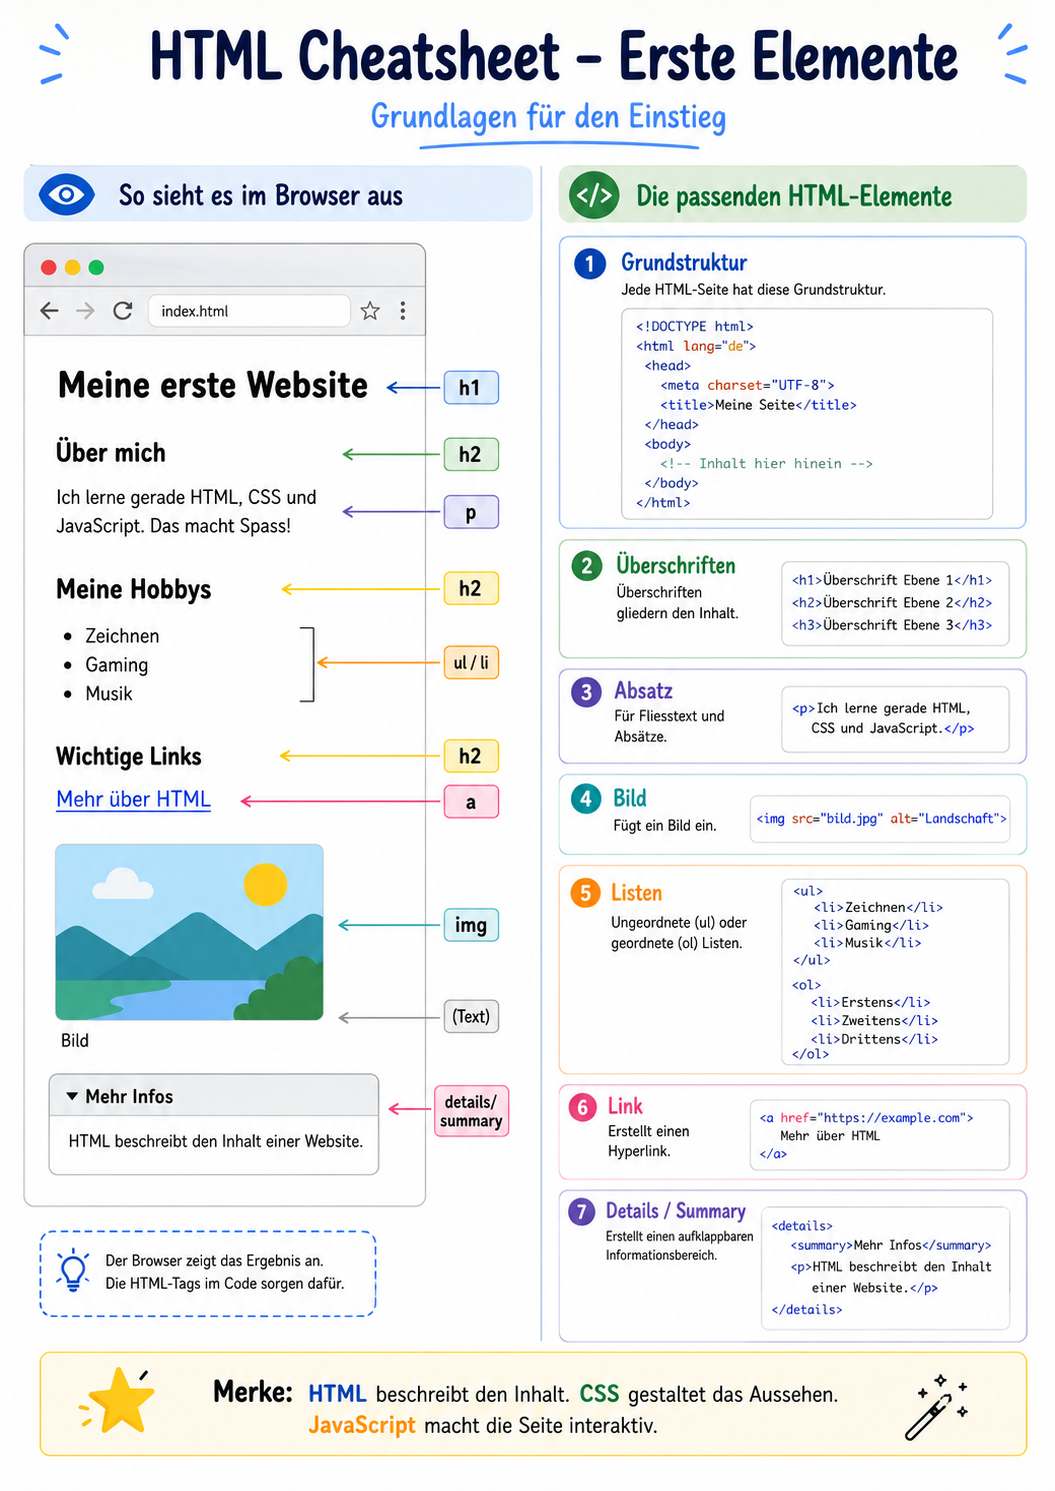Viewport: 1055px width, 1491px height.
Task: Click the index.html address bar
Action: click(249, 311)
